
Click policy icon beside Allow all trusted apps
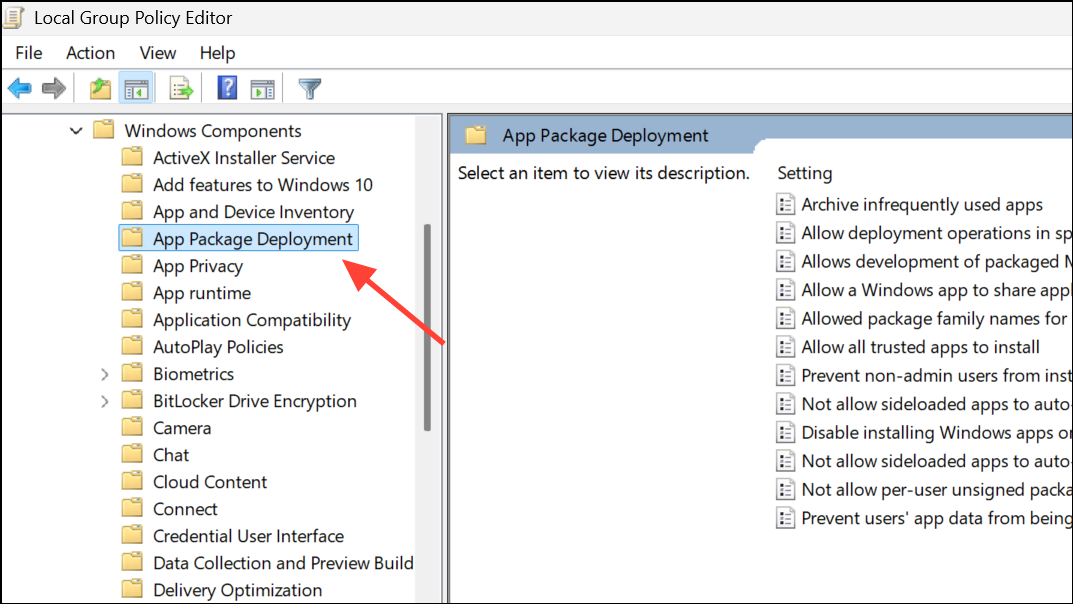point(786,347)
